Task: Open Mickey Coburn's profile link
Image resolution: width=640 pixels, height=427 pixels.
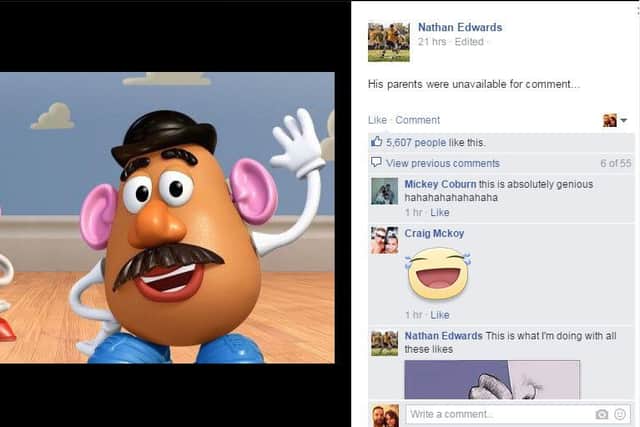Action: [x=440, y=184]
